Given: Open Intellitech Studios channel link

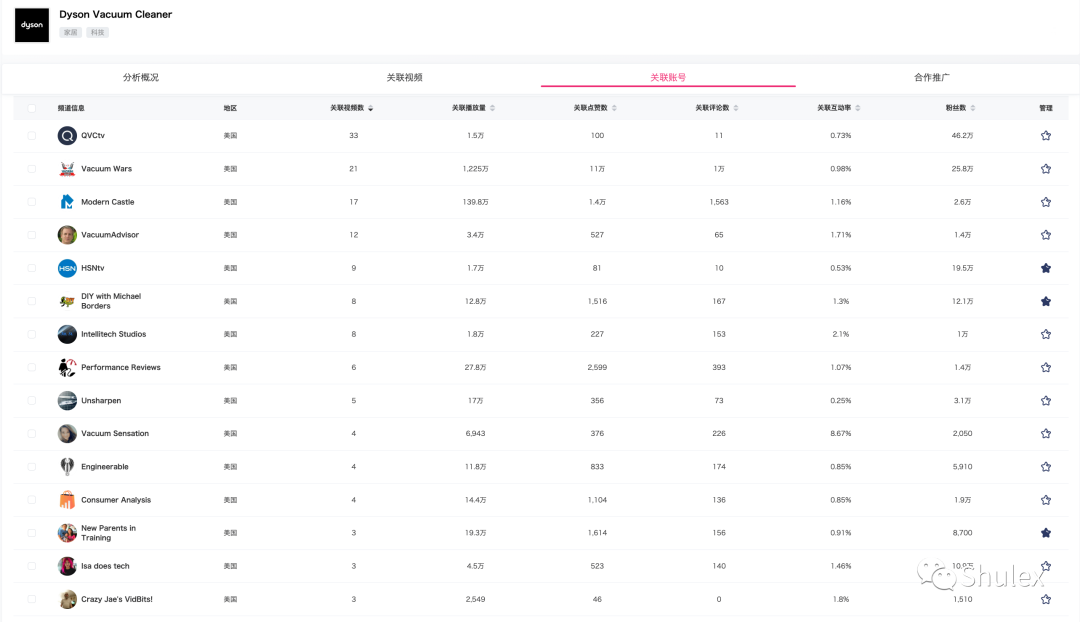Looking at the screenshot, I should (x=114, y=334).
